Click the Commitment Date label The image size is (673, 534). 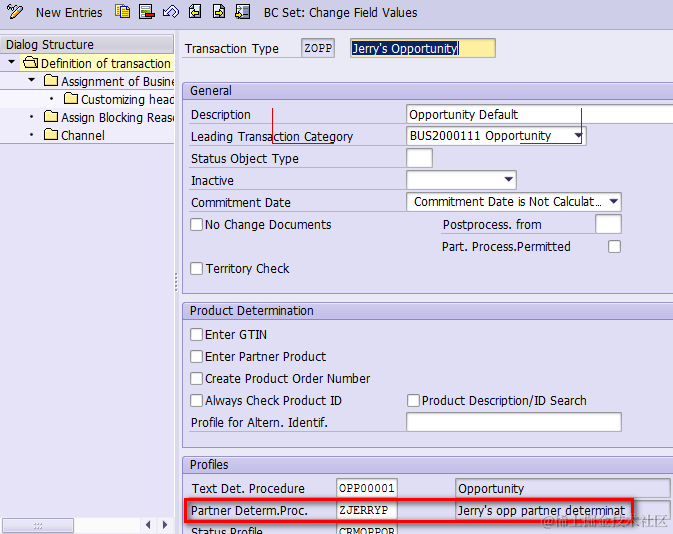tap(241, 202)
